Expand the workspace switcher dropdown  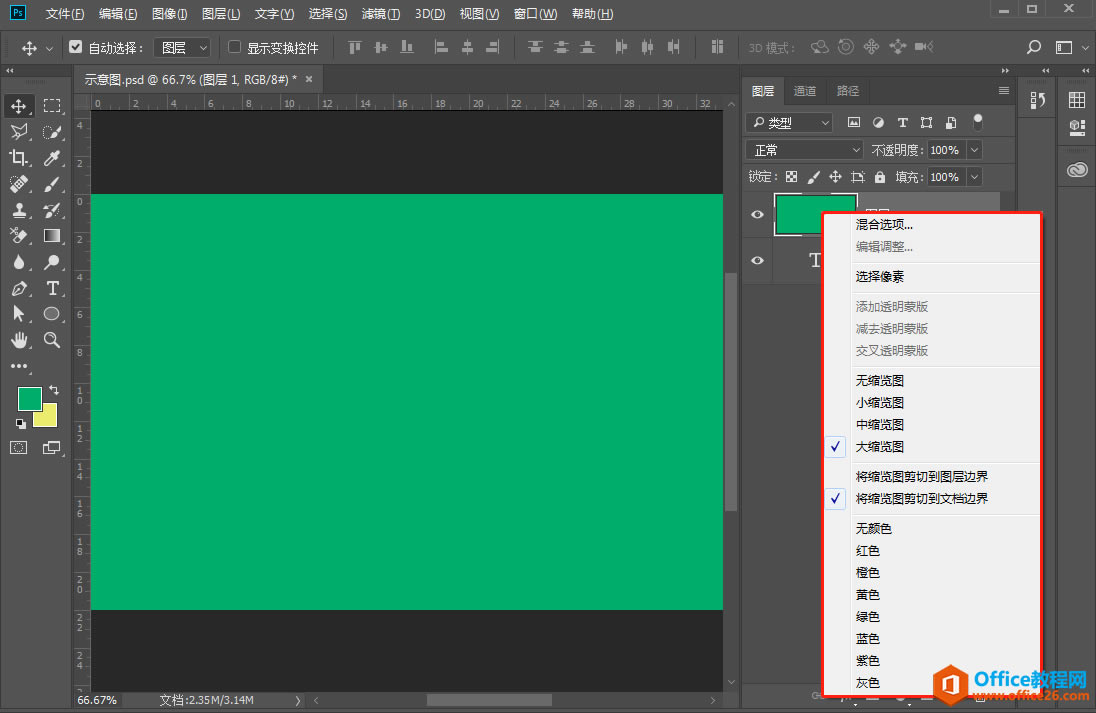pos(1086,48)
